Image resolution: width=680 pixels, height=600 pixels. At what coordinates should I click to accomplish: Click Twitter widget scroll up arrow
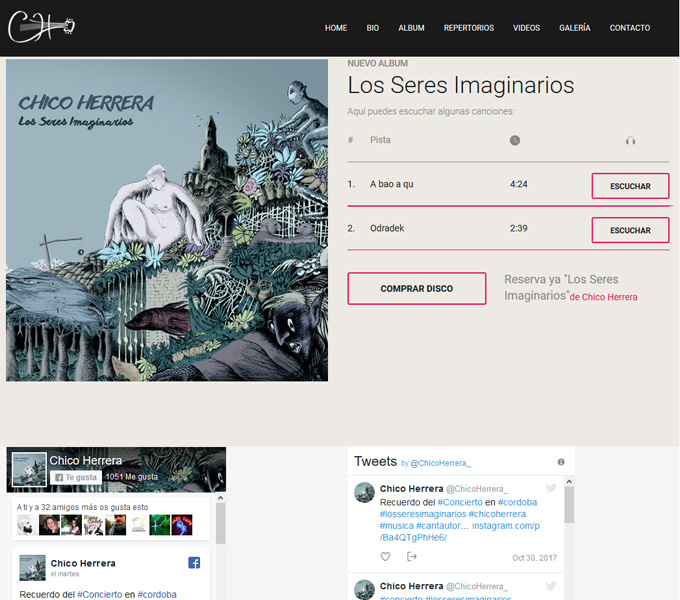click(x=569, y=482)
